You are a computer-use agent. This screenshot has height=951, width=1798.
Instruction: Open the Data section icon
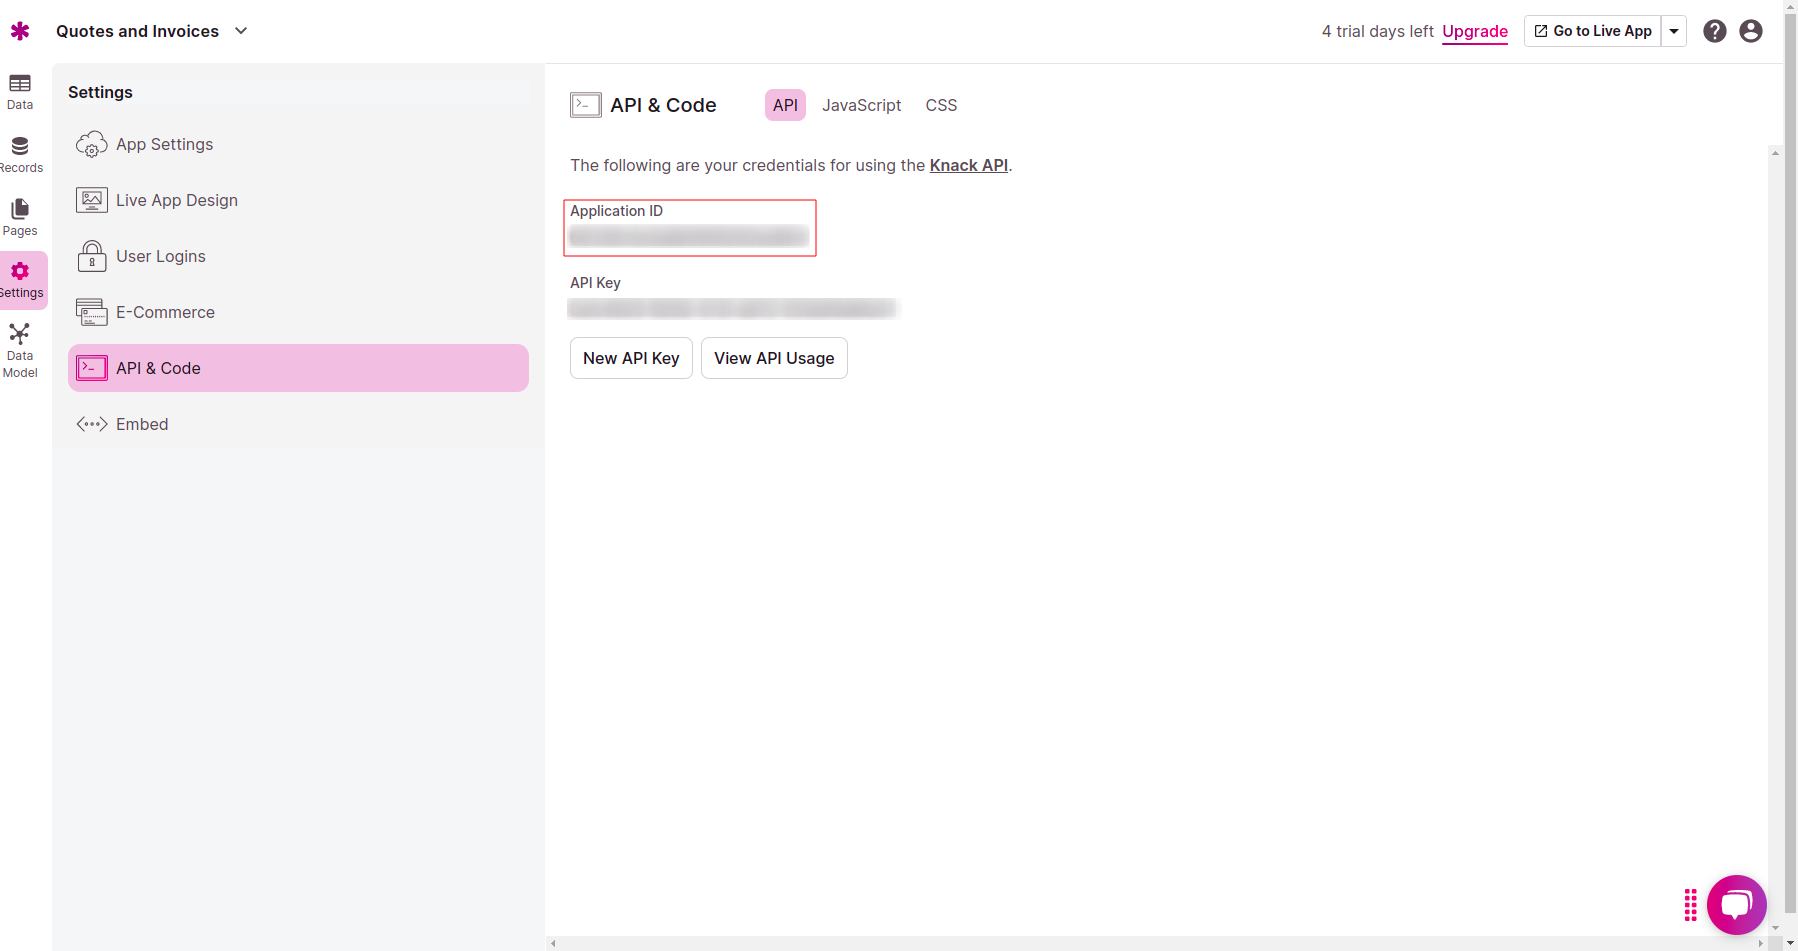coord(20,83)
